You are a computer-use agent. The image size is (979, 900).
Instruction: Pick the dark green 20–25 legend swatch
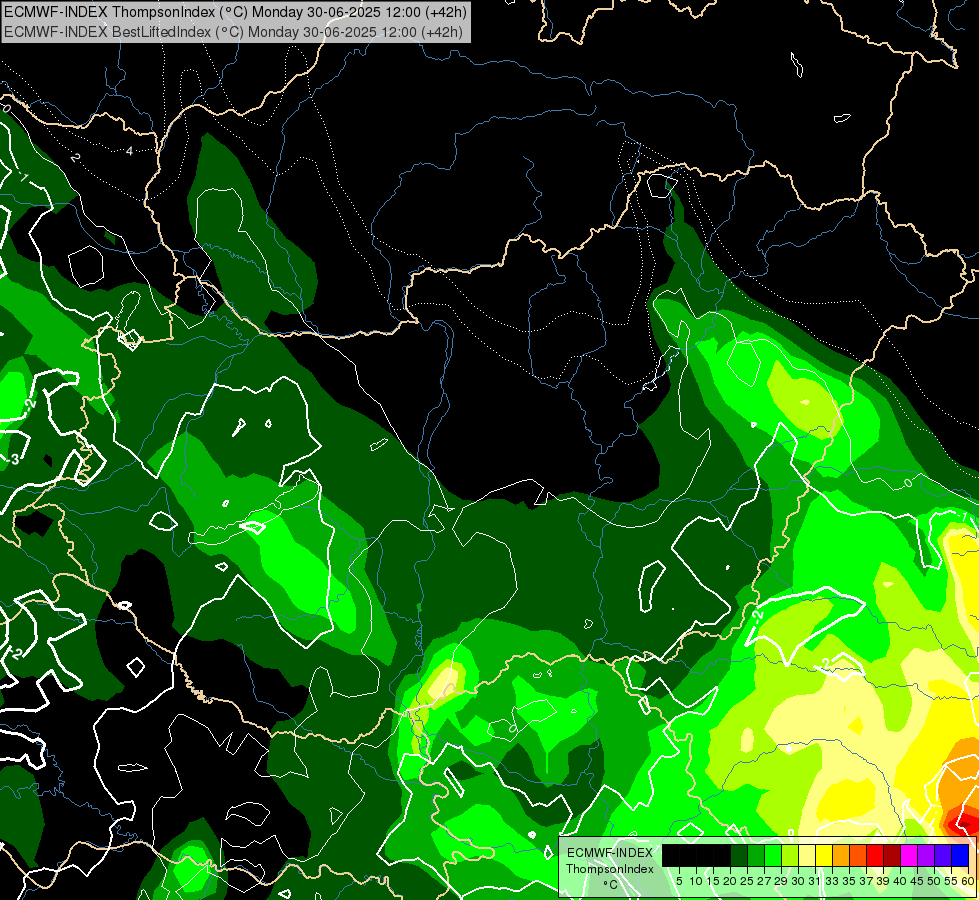click(x=739, y=855)
